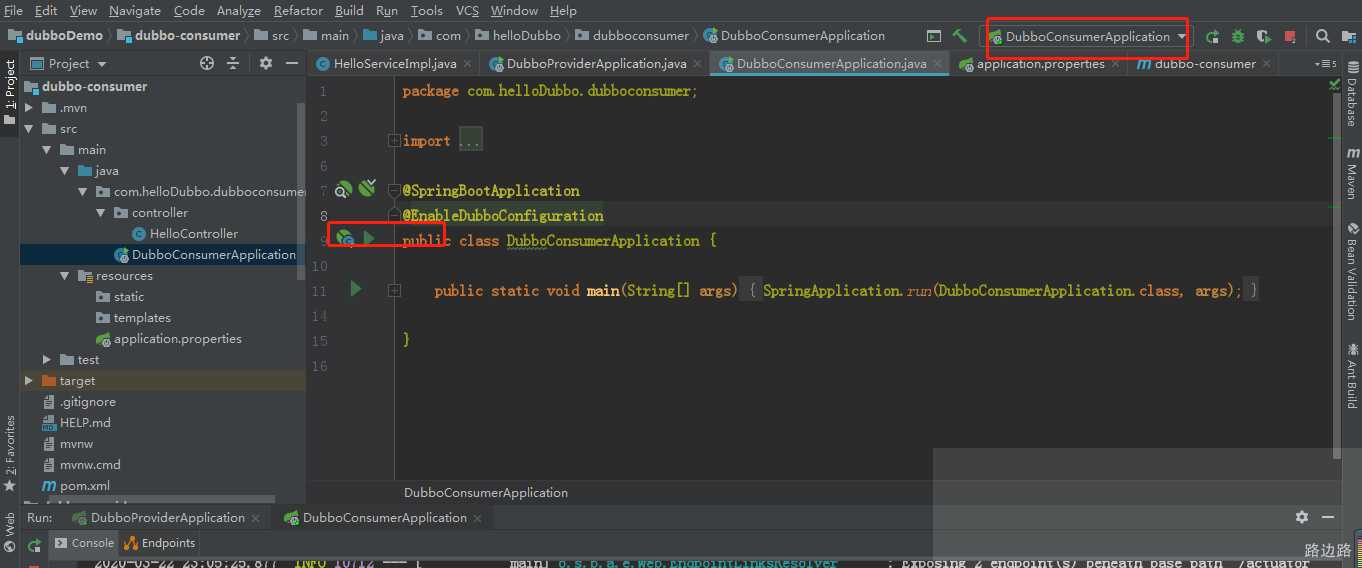This screenshot has height=568, width=1362.
Task: Switch to the application.properties editor tab
Action: (1041, 63)
